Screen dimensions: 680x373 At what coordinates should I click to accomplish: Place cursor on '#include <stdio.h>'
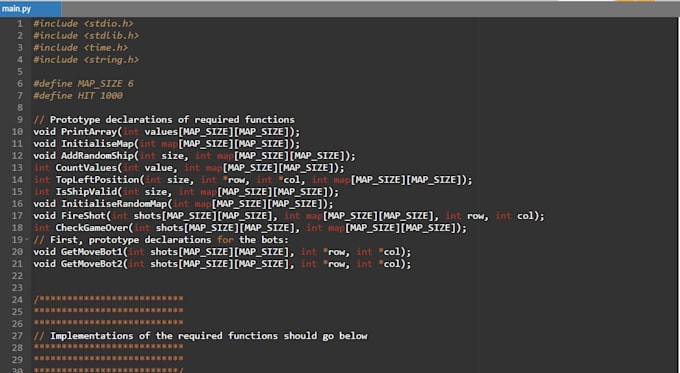tap(83, 24)
